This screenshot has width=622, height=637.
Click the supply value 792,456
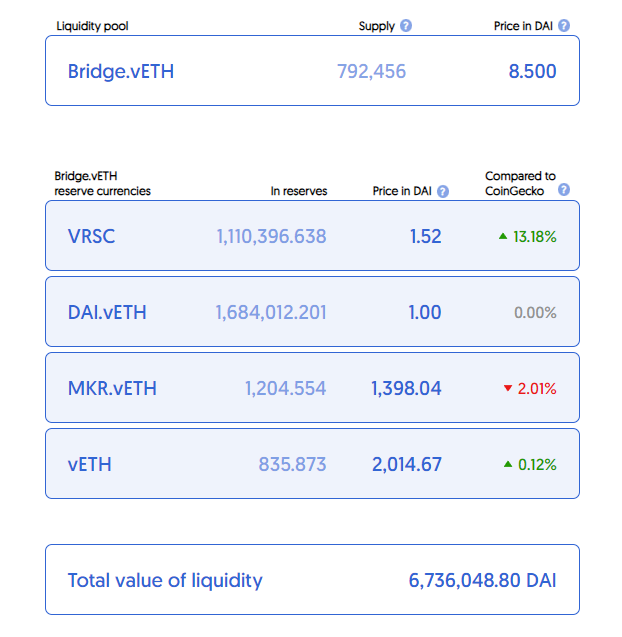point(371,72)
